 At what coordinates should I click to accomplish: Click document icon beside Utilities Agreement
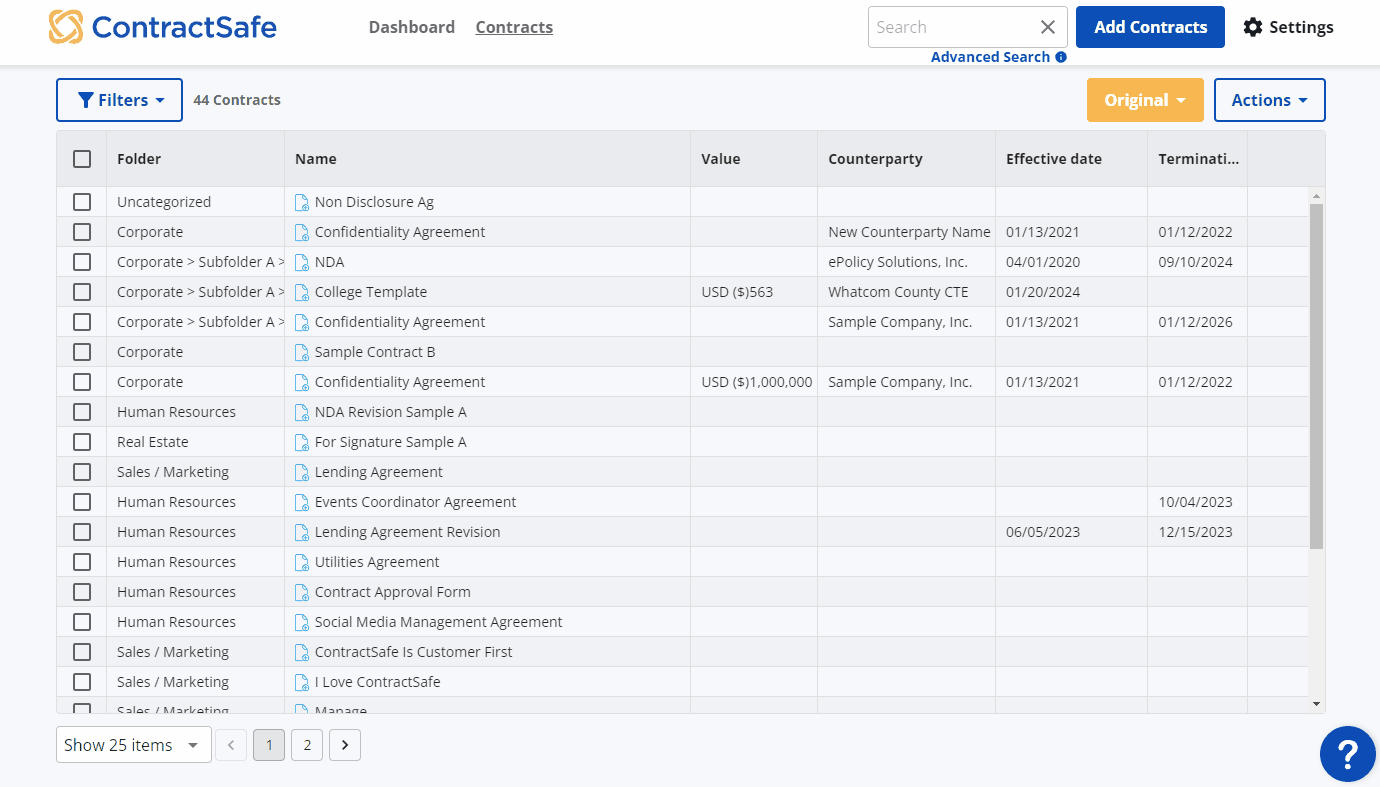coord(302,562)
